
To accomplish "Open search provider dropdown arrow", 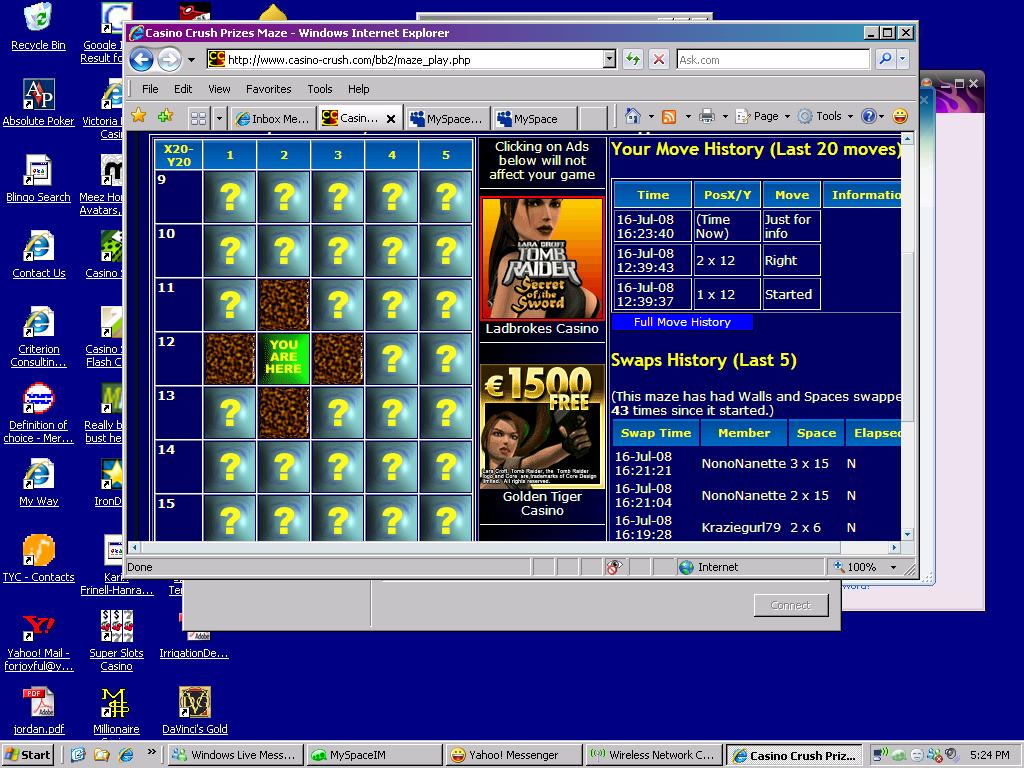I will [903, 59].
